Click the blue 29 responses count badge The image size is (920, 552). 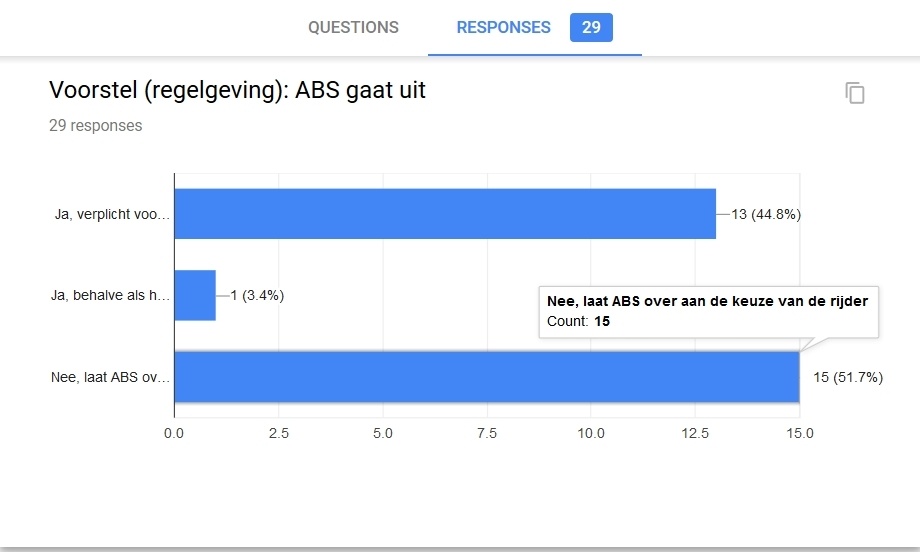coord(591,27)
